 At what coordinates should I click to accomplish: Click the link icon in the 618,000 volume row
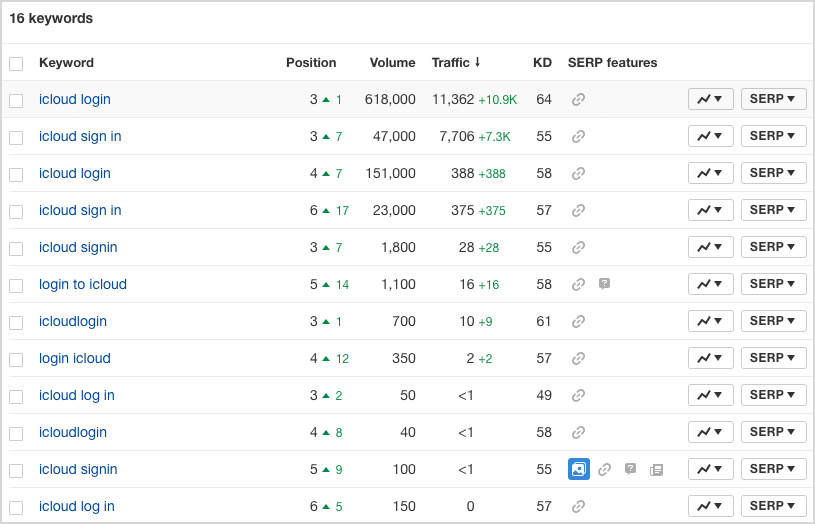pos(579,99)
